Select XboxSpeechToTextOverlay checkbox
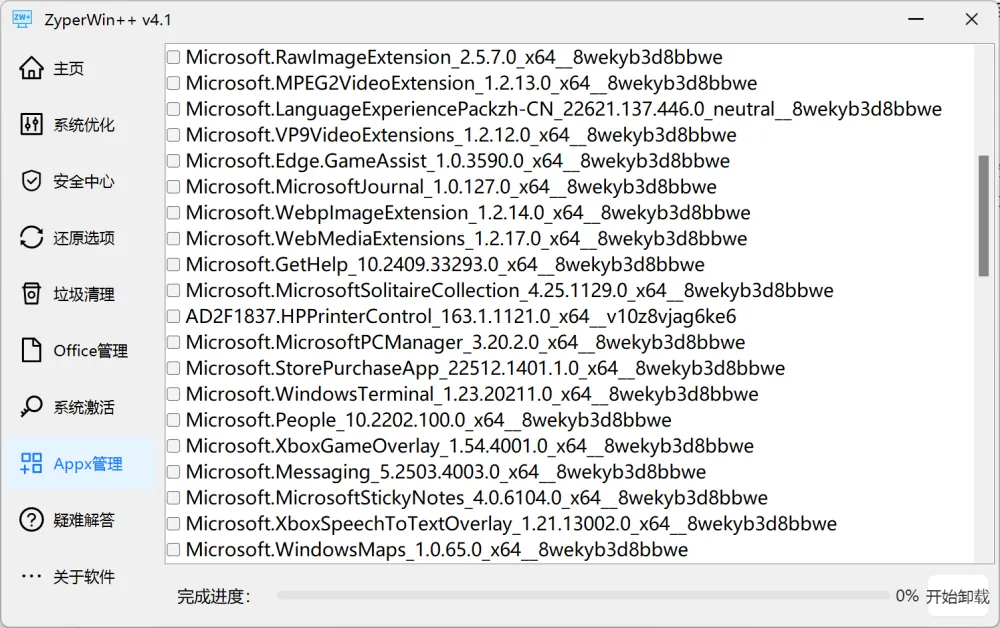 (173, 524)
